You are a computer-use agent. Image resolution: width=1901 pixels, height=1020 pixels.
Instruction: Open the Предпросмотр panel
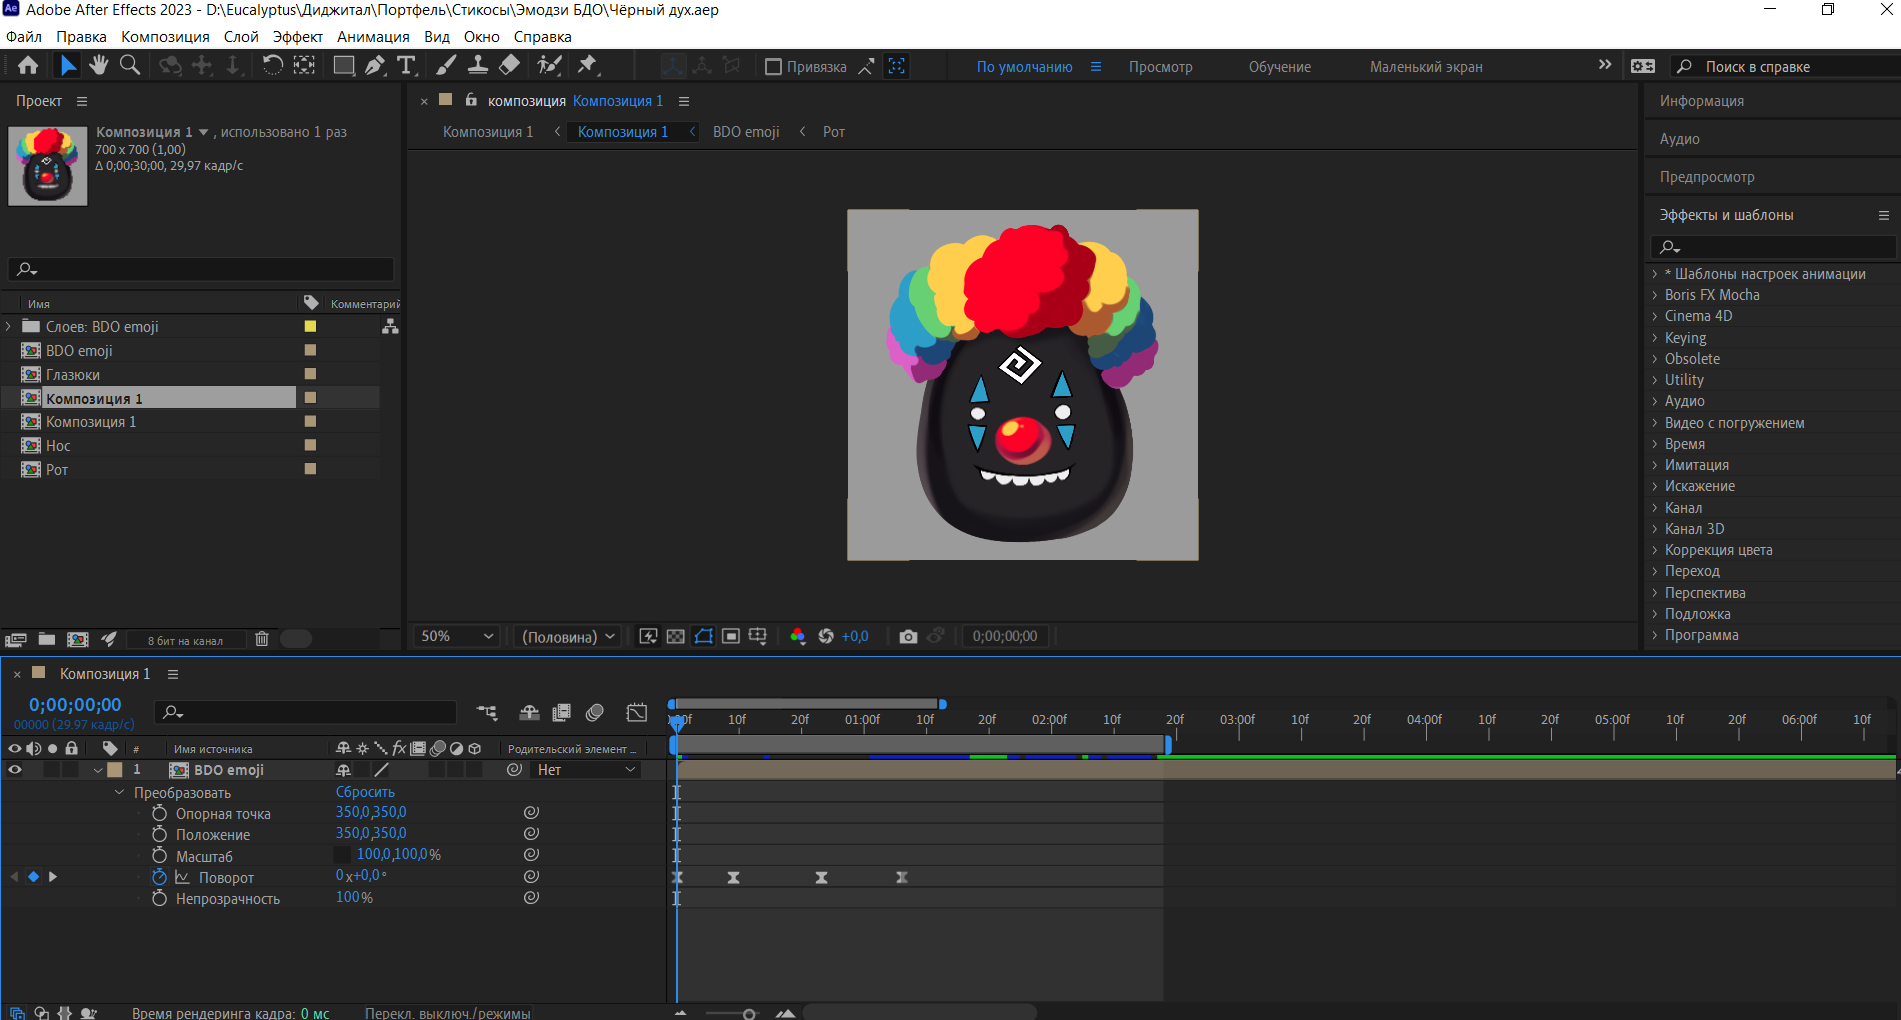(1706, 177)
